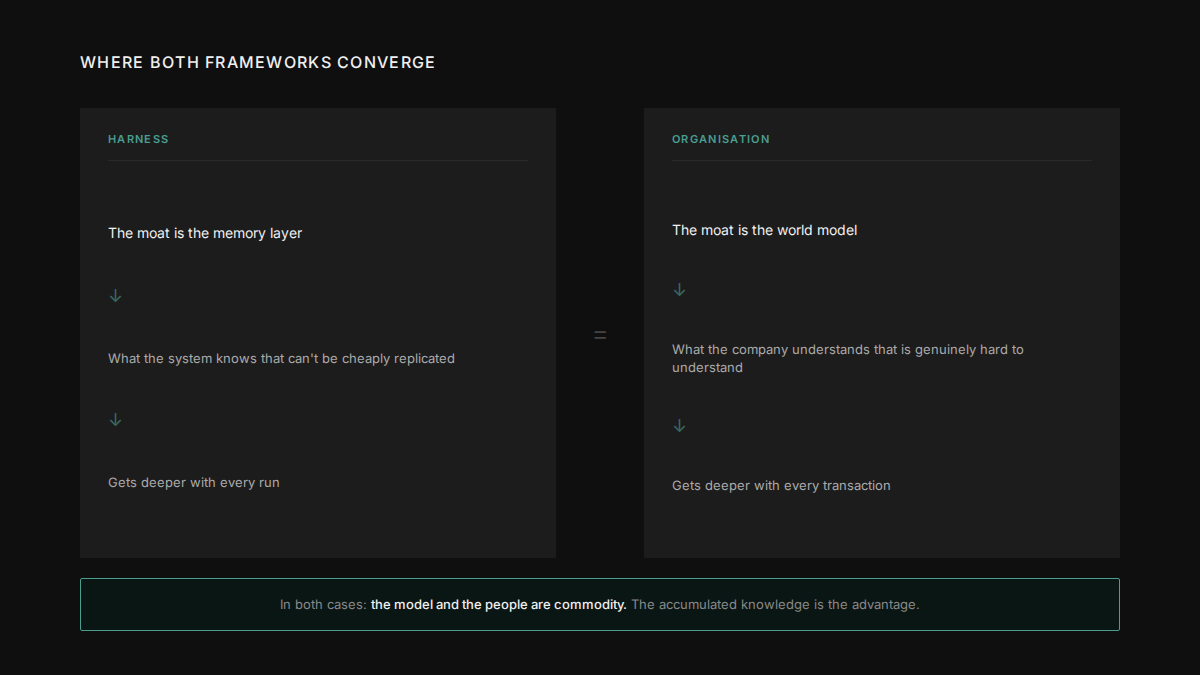This screenshot has height=675, width=1200.
Task: Select the HARNESS panel header
Action: coord(138,139)
